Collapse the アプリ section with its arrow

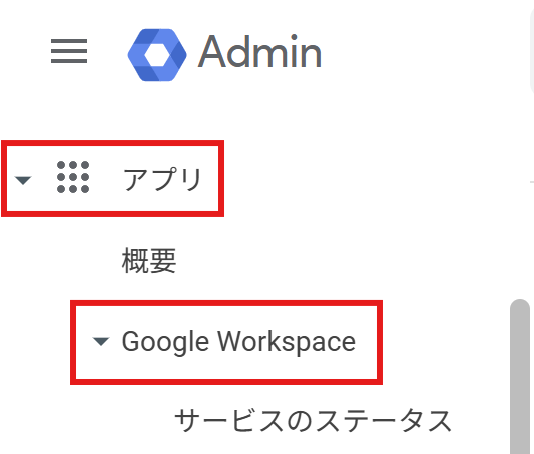[x=23, y=180]
